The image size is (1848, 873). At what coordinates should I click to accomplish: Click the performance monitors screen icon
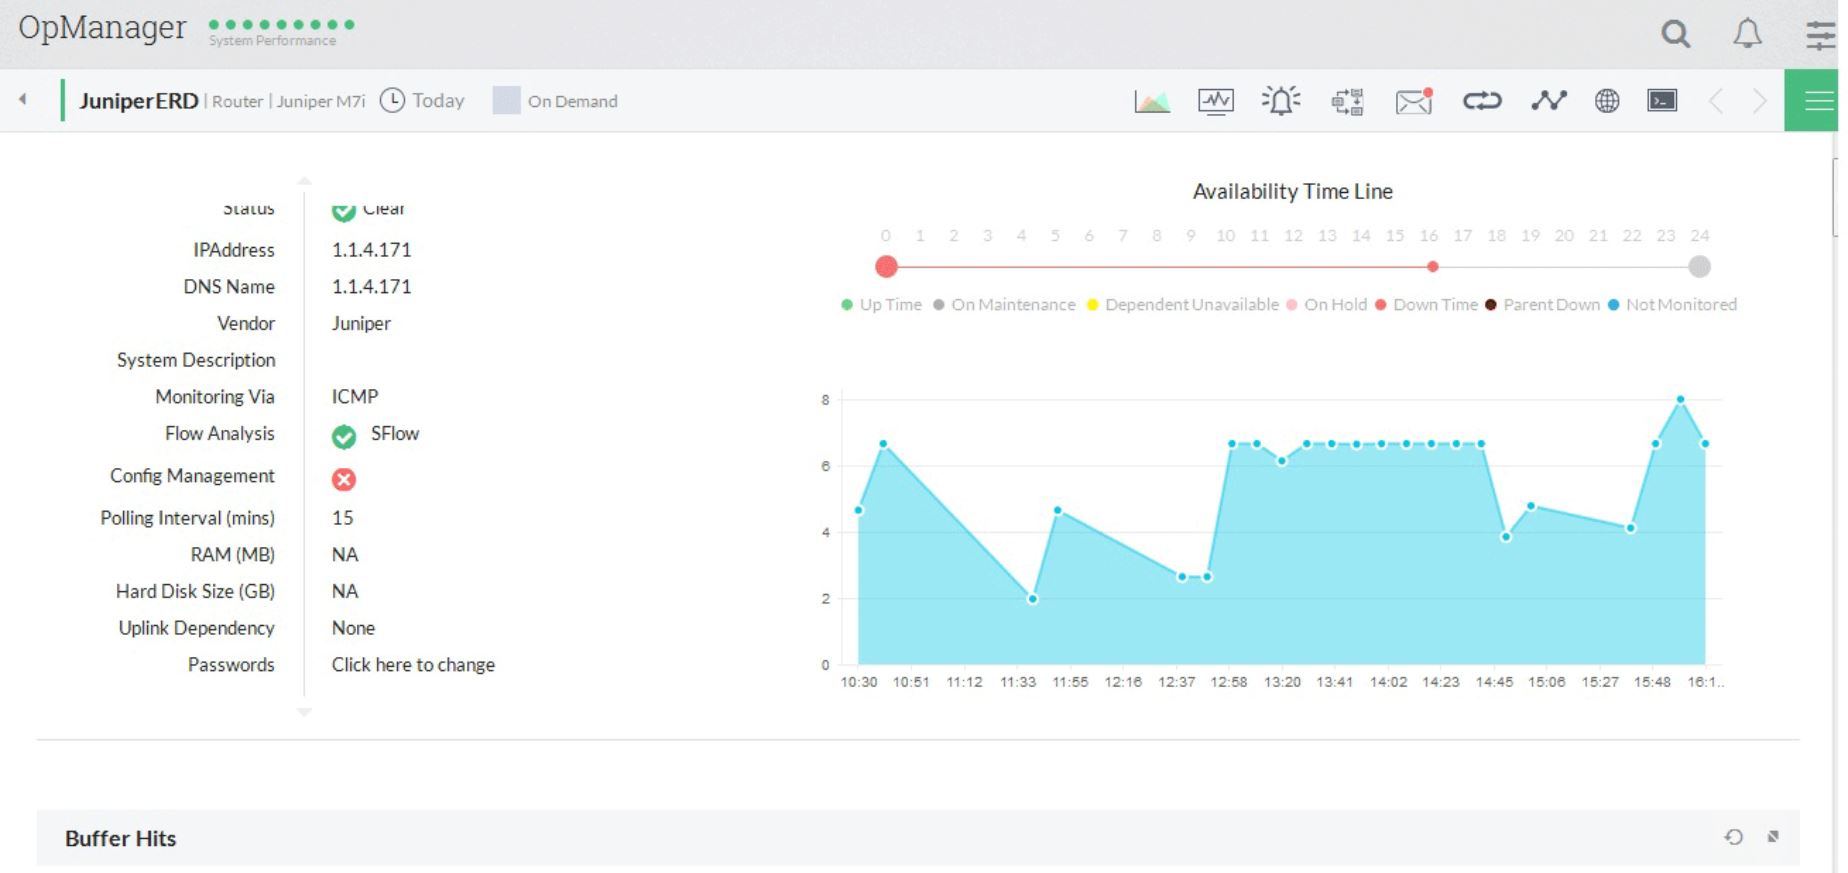(x=1215, y=101)
